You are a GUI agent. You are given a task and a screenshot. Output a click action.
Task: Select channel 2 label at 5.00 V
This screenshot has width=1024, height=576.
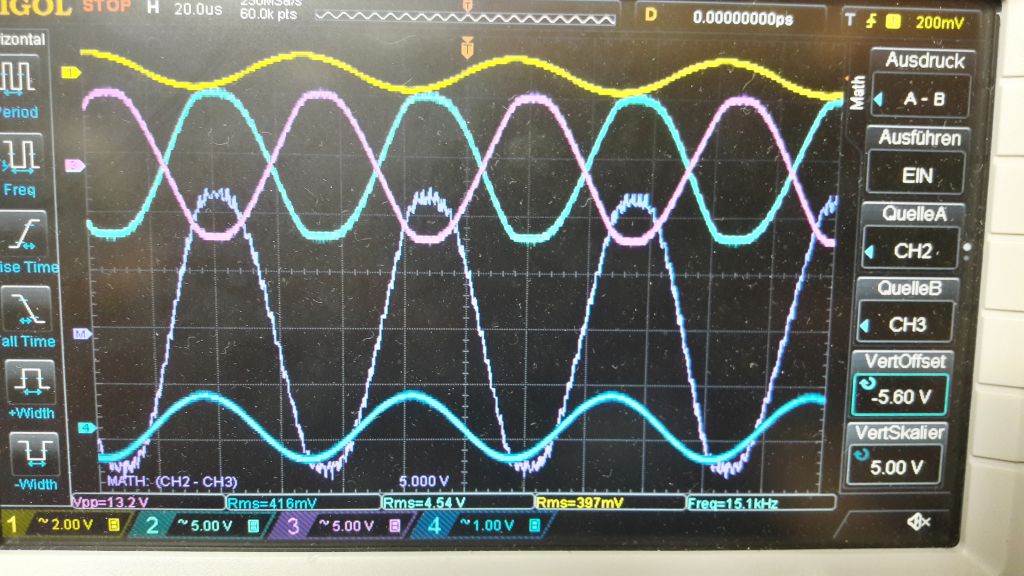pyautogui.click(x=204, y=525)
